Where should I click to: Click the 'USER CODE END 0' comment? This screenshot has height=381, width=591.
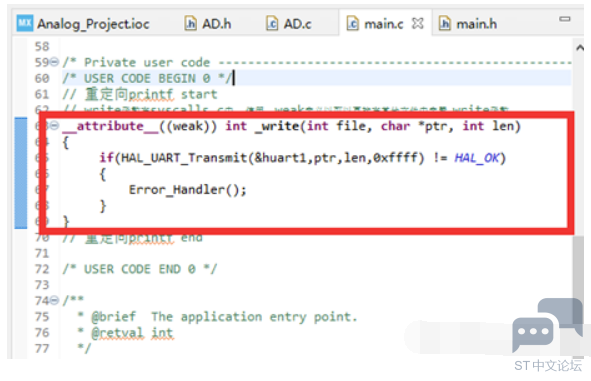(139, 269)
